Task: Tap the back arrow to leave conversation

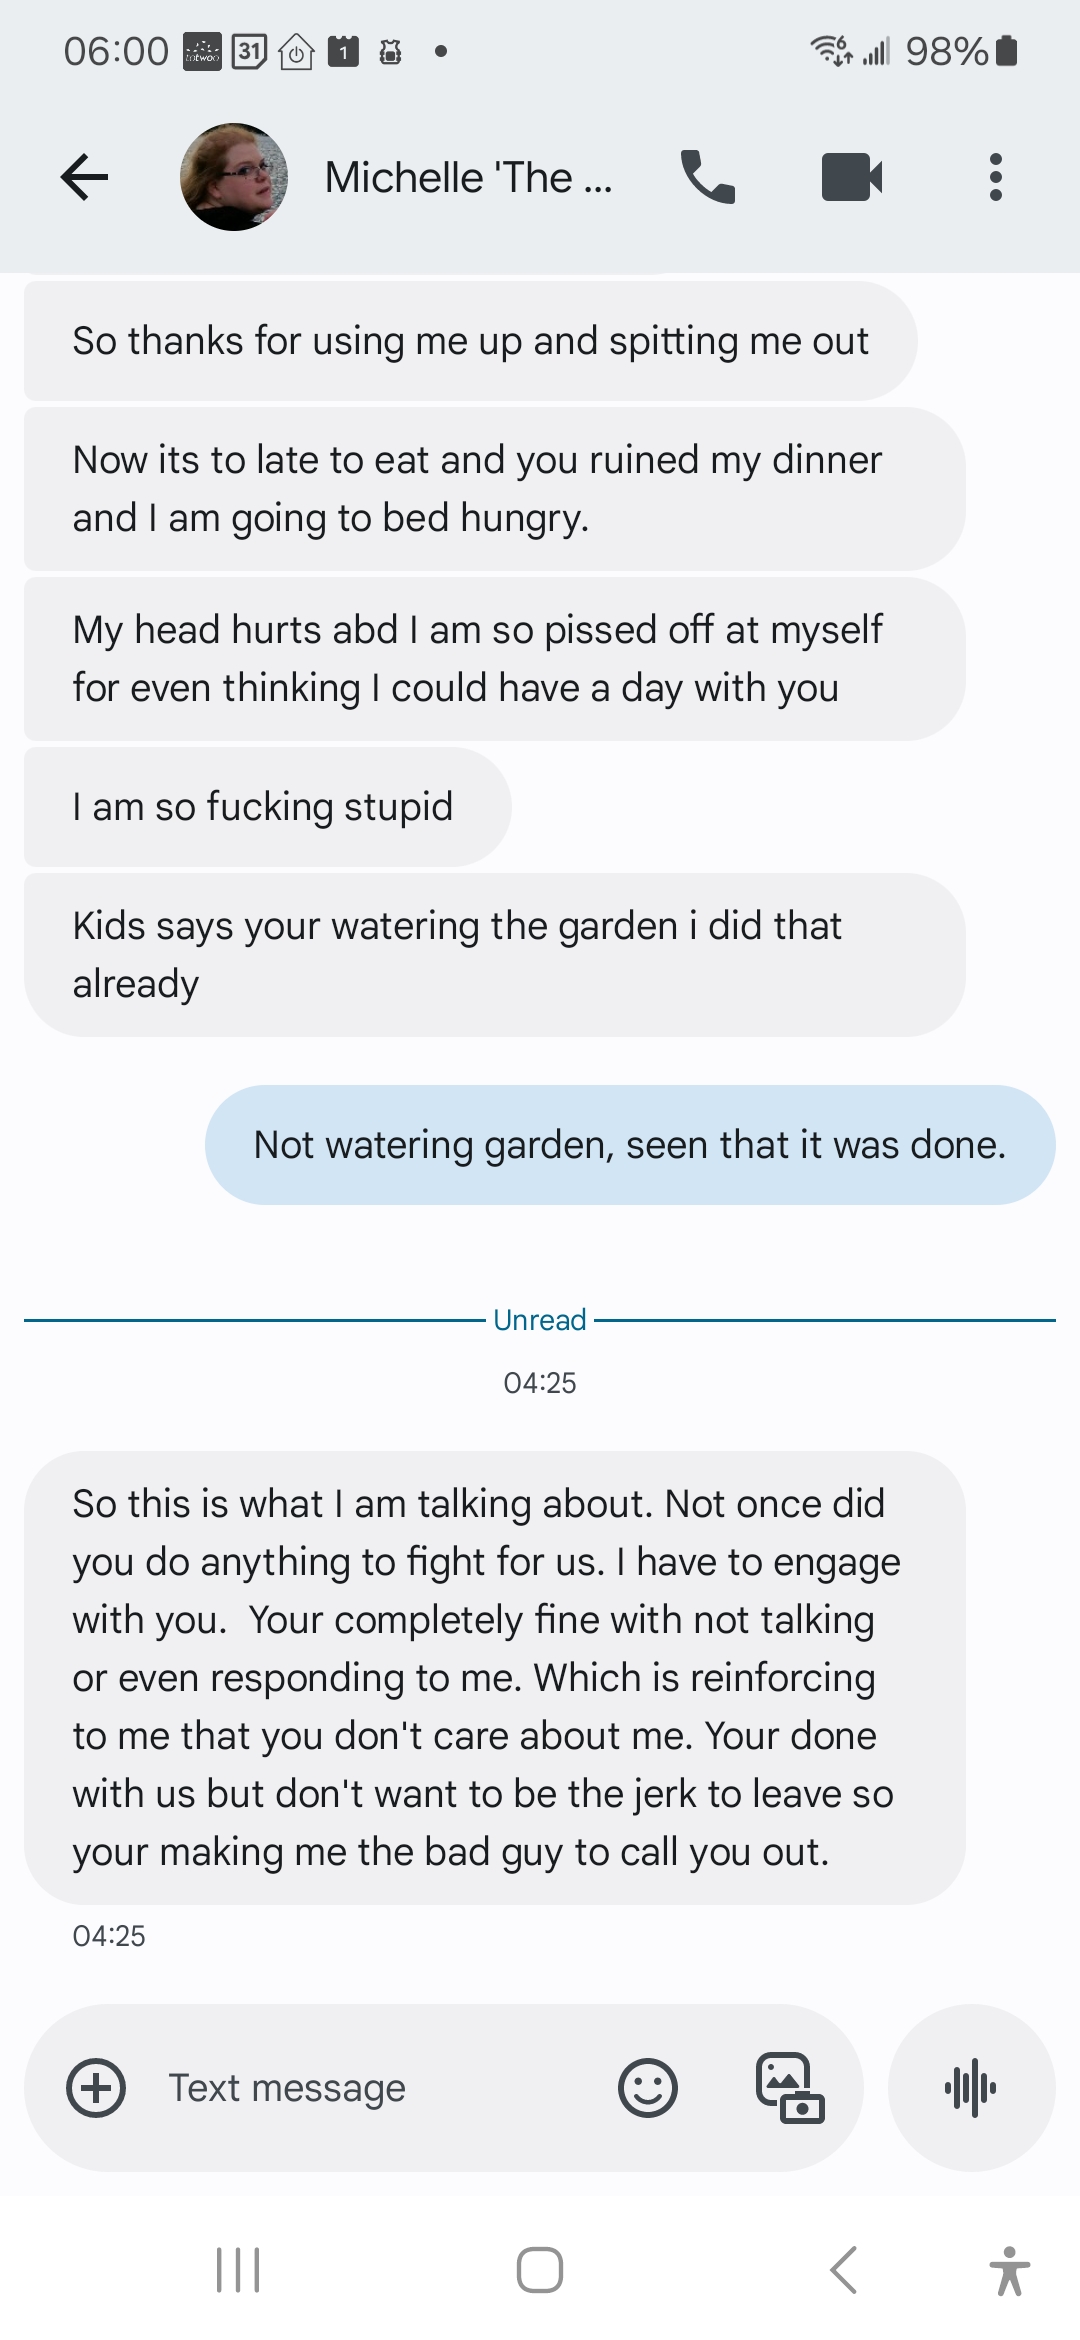Action: click(x=84, y=178)
